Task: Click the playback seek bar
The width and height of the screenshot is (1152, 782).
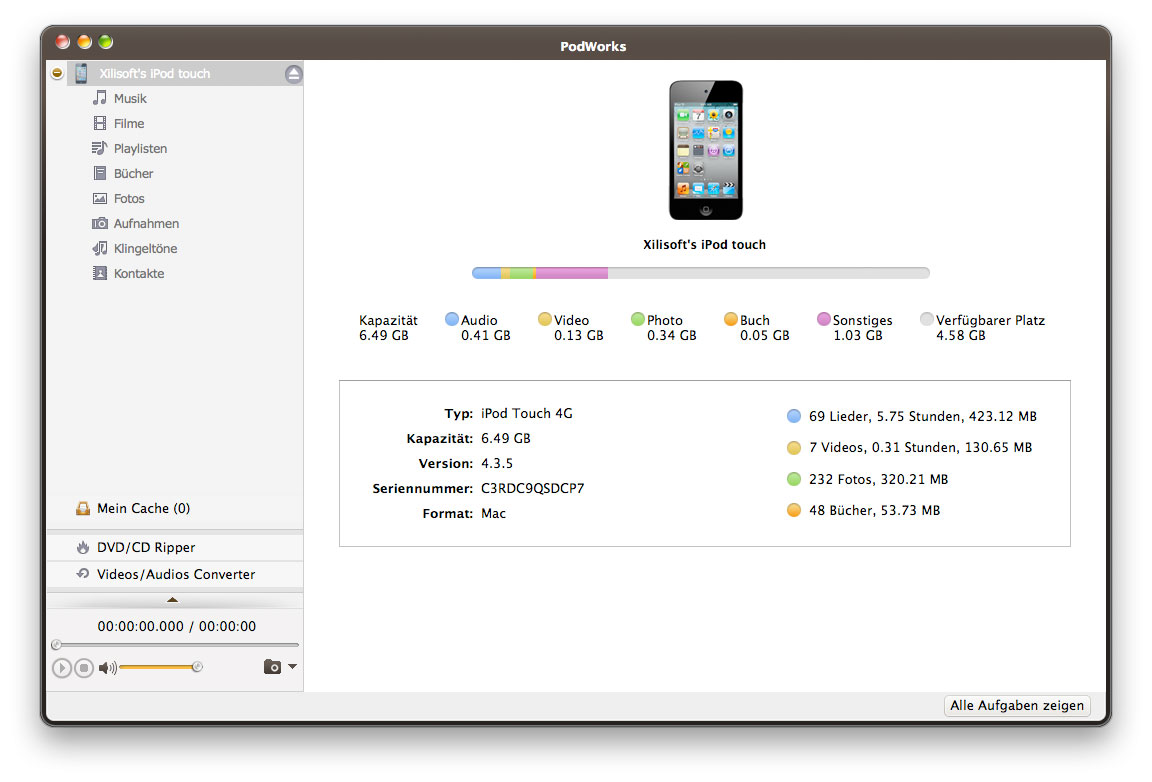Action: click(175, 645)
